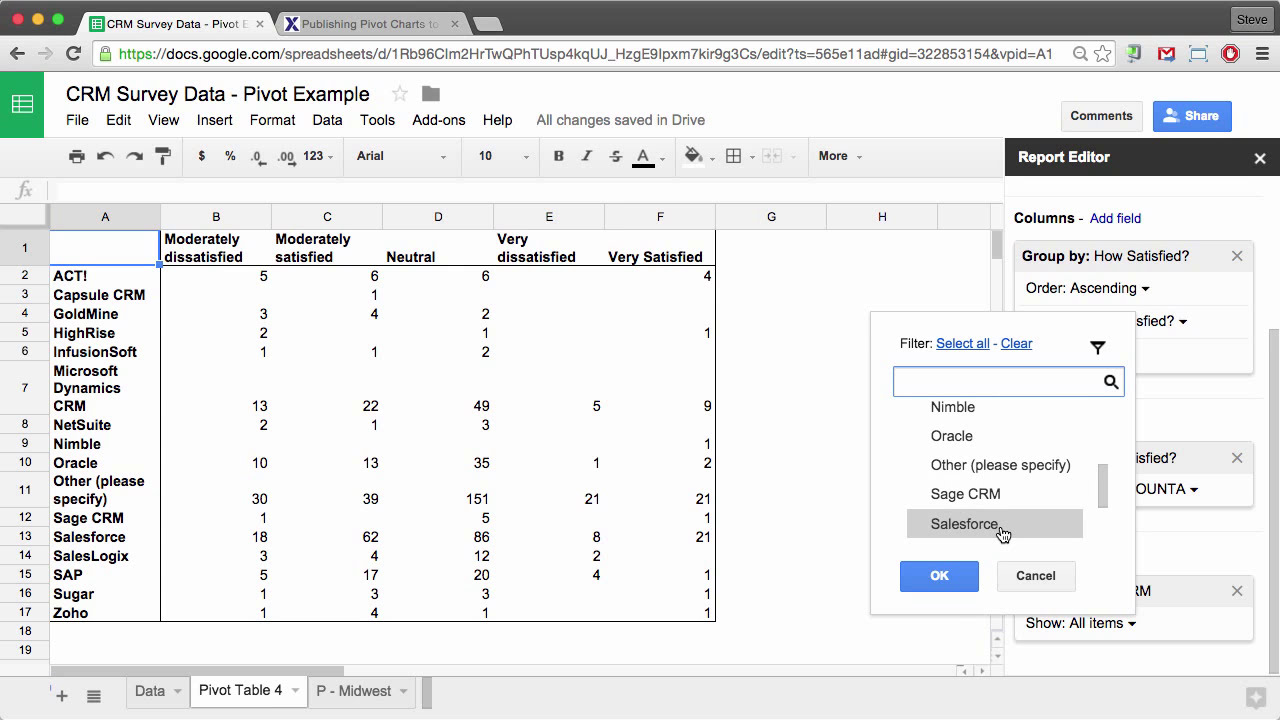Image resolution: width=1280 pixels, height=720 pixels.
Task: Remove the How Satisfied column grouping
Action: [x=1237, y=256]
